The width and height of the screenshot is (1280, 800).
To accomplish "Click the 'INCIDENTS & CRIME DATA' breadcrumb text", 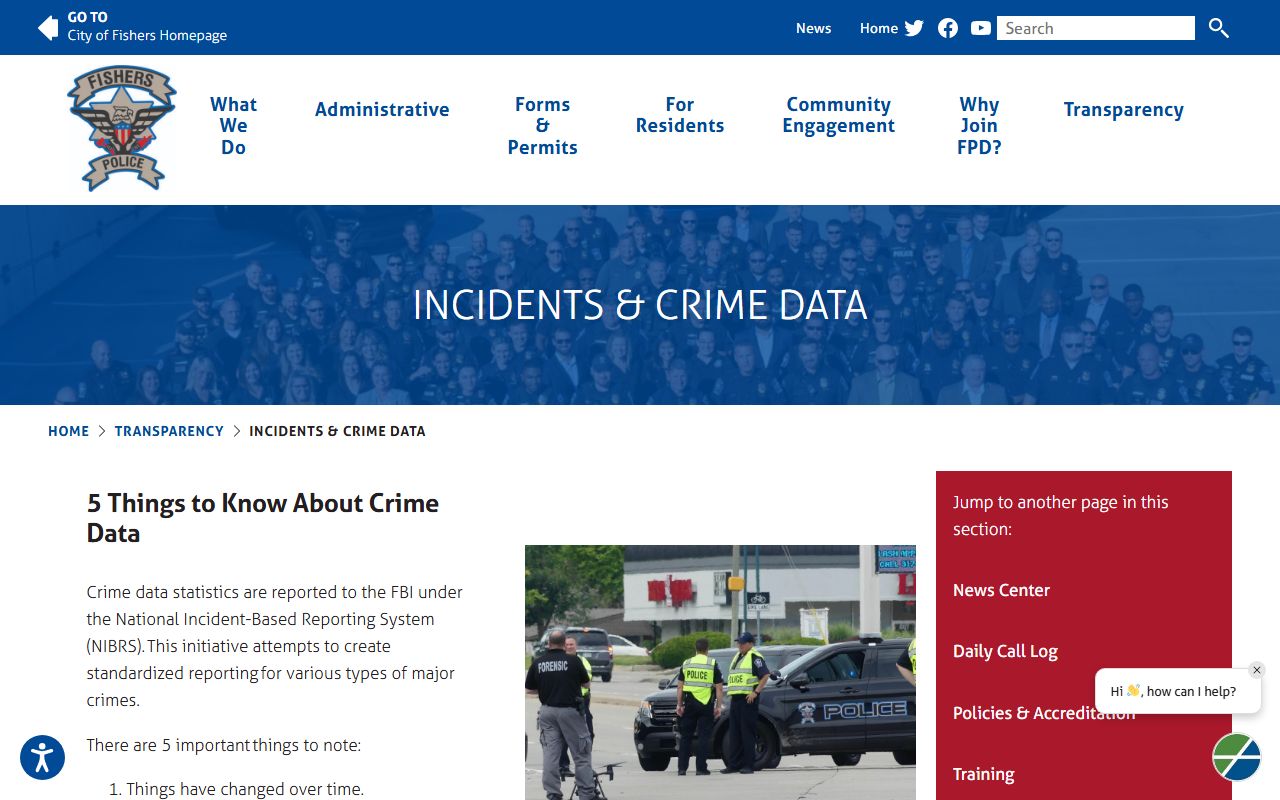I will (x=337, y=431).
